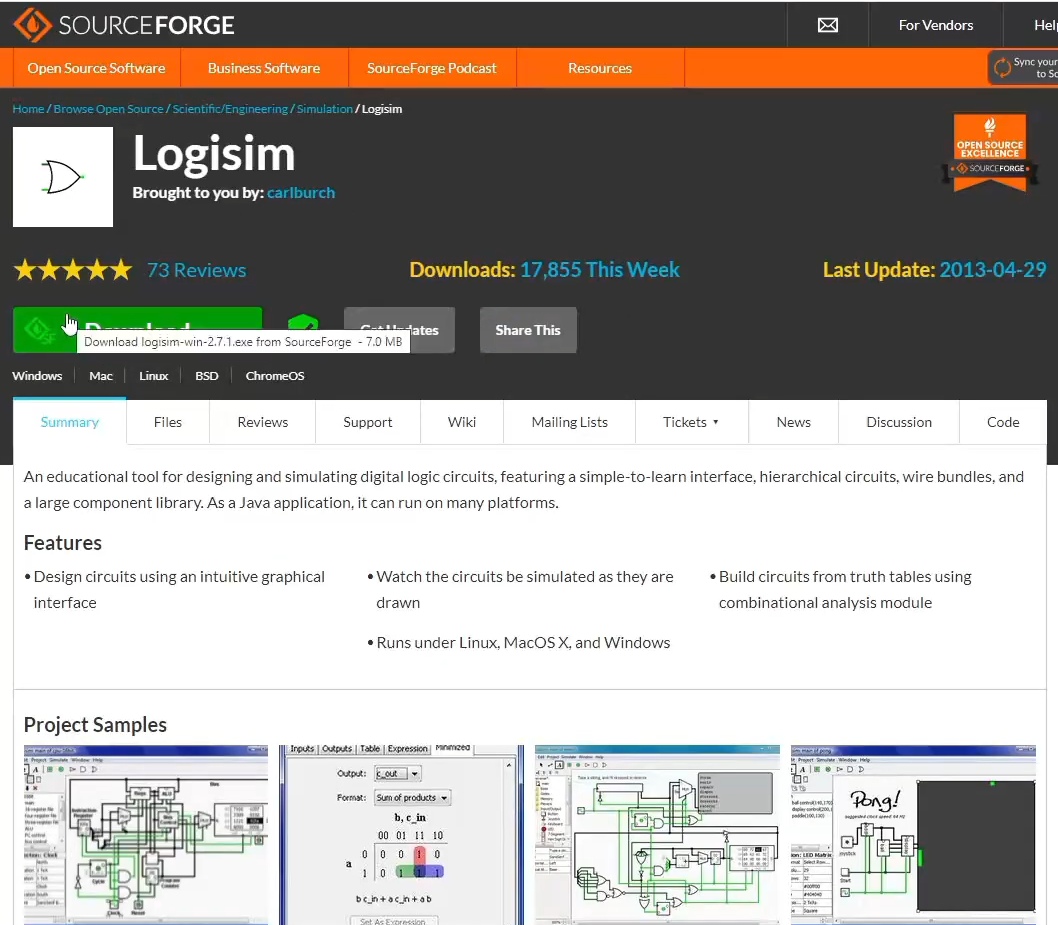Open the carlburch author link

pos(301,193)
